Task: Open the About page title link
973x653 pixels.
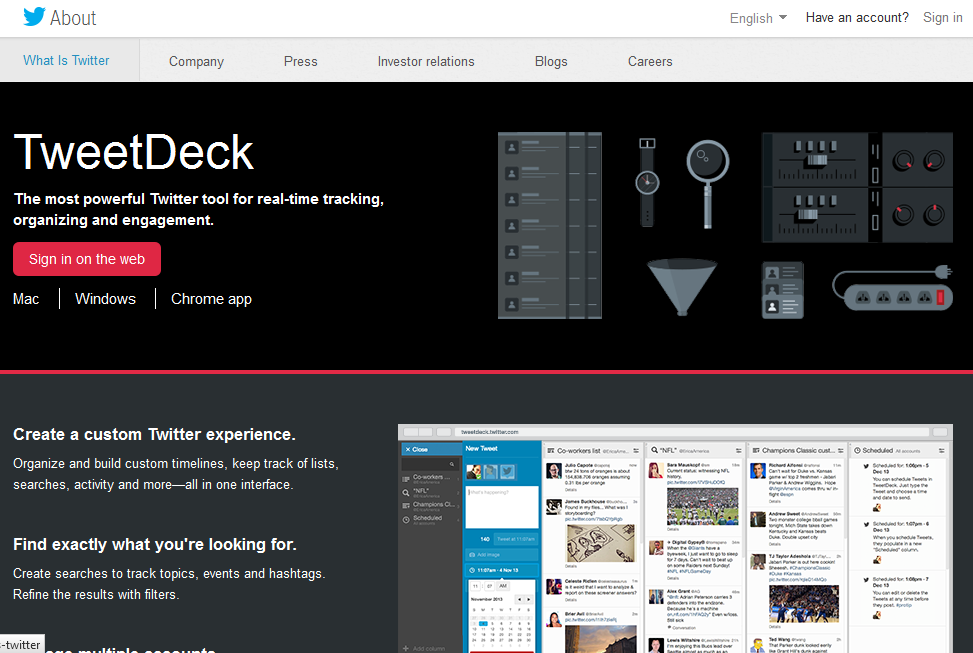Action: 73,18
